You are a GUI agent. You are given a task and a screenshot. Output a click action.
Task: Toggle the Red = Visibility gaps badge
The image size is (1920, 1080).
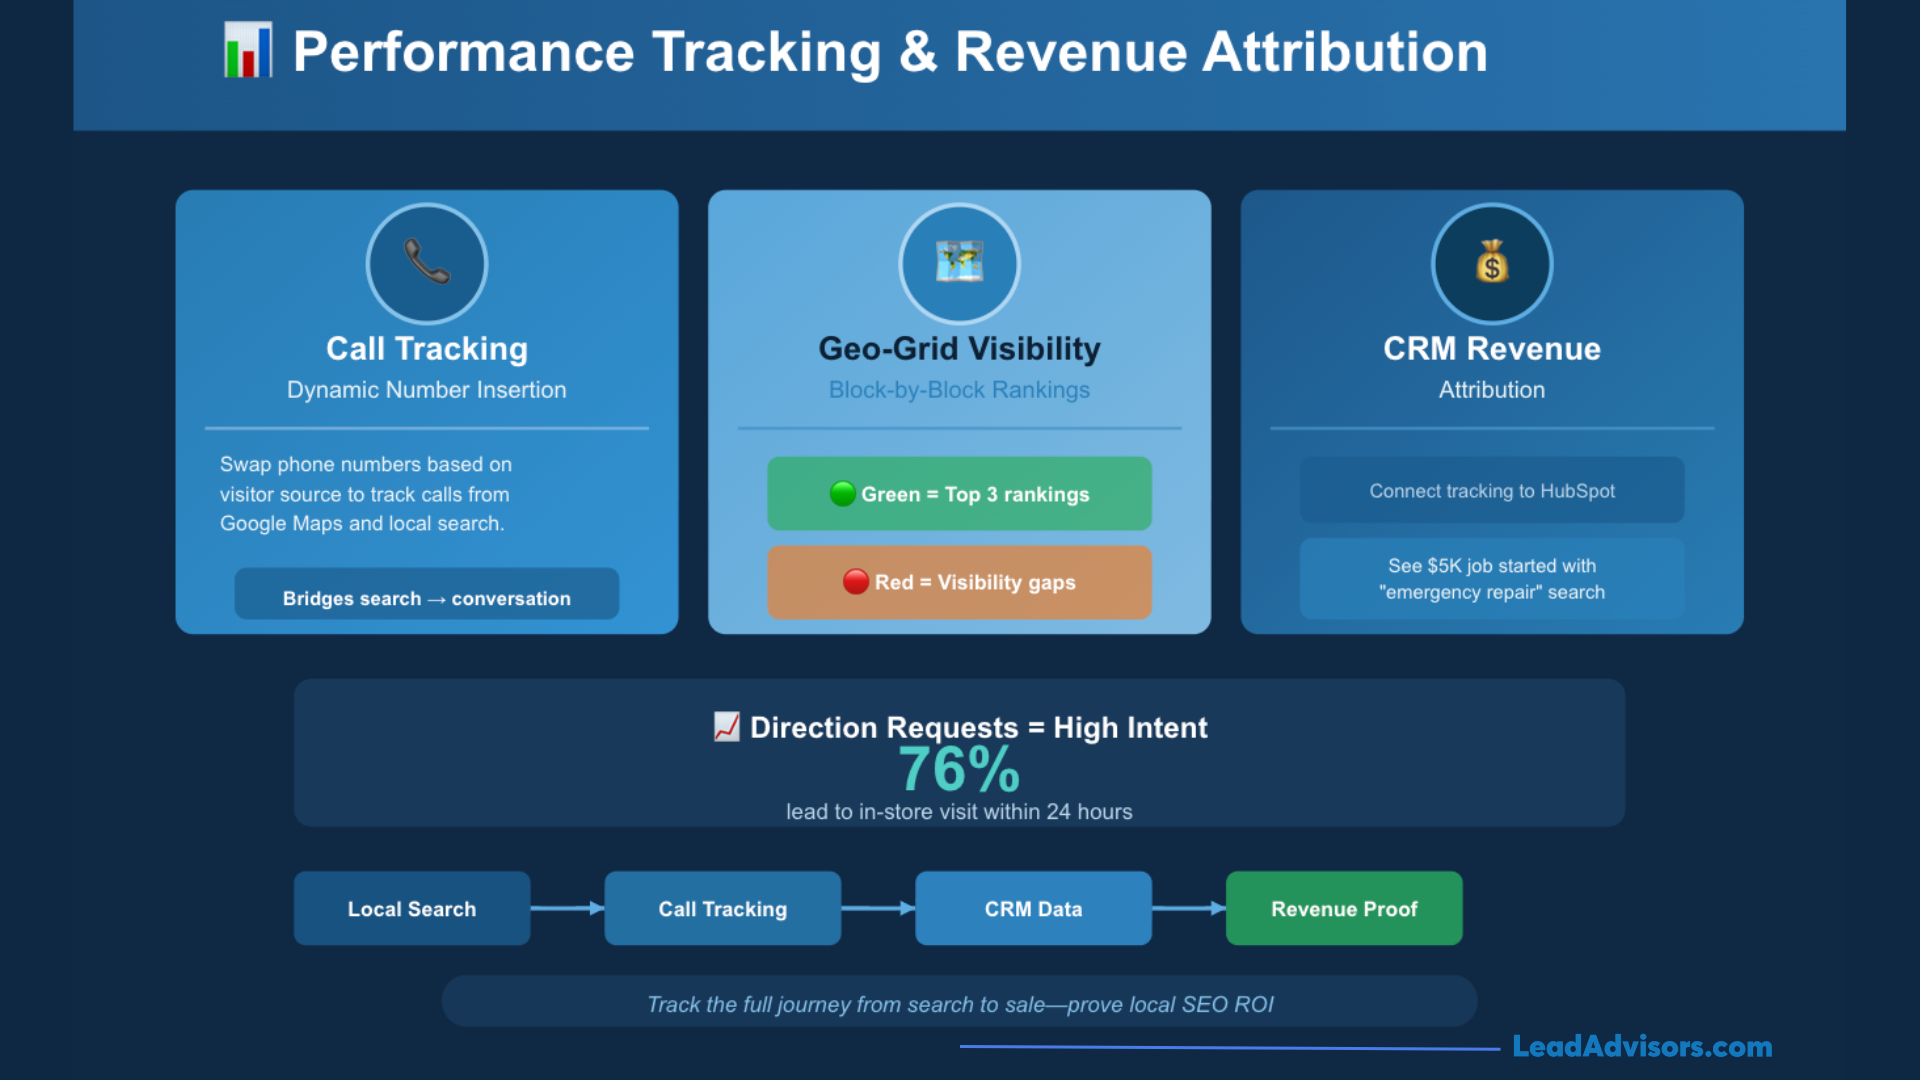[x=959, y=582]
